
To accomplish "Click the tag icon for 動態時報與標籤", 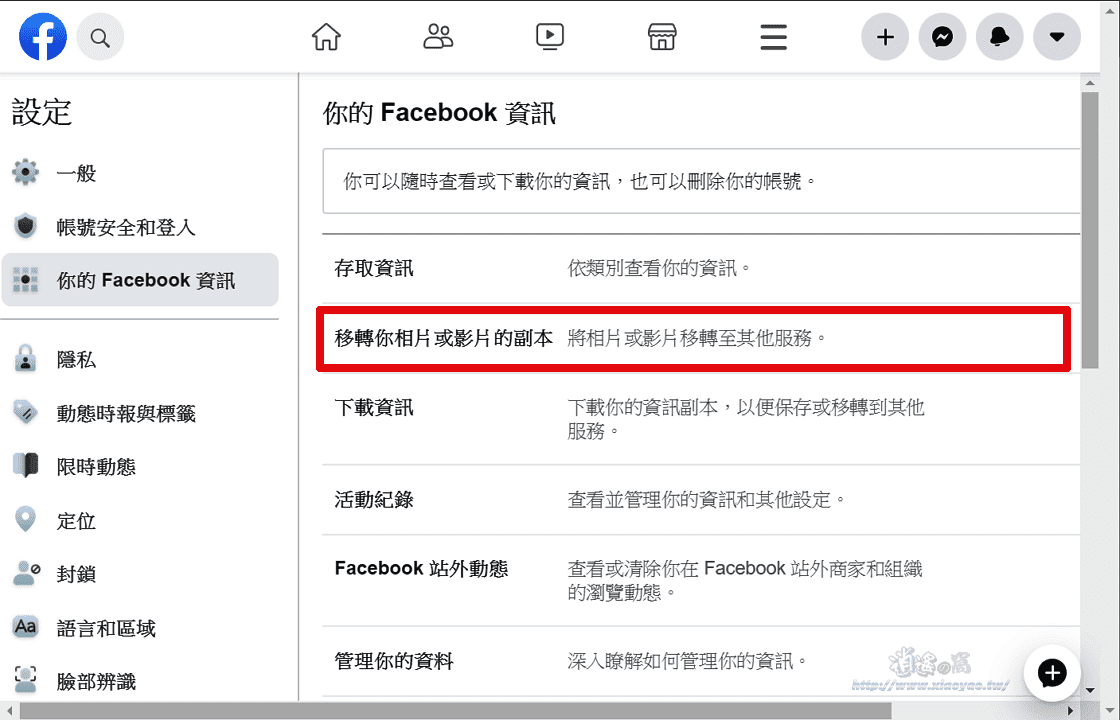I will tap(26, 412).
